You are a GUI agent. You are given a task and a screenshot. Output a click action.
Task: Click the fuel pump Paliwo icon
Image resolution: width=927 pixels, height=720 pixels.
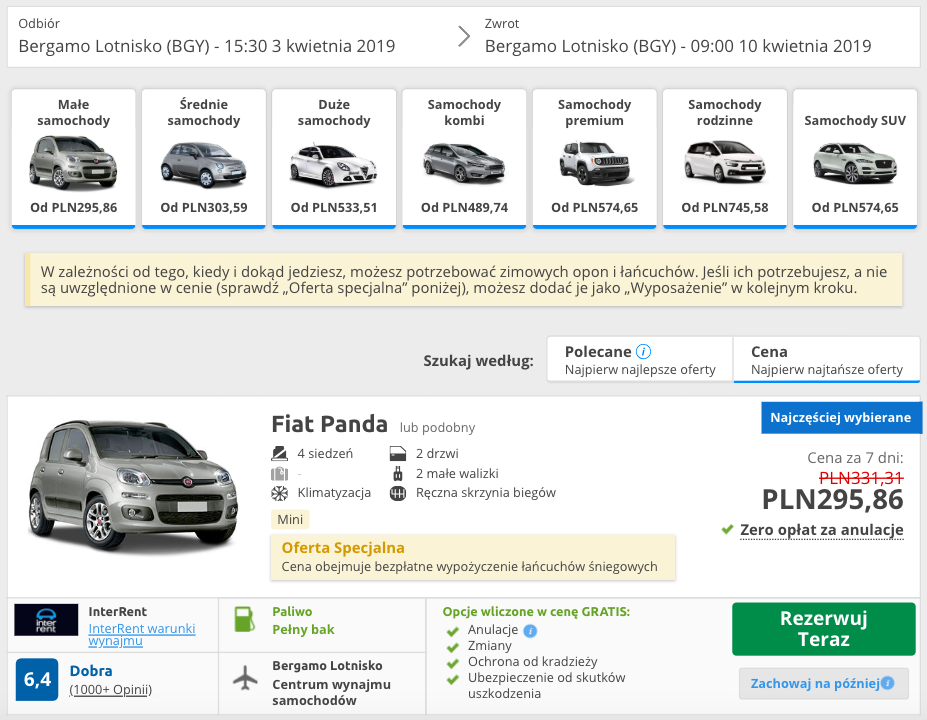click(x=244, y=620)
